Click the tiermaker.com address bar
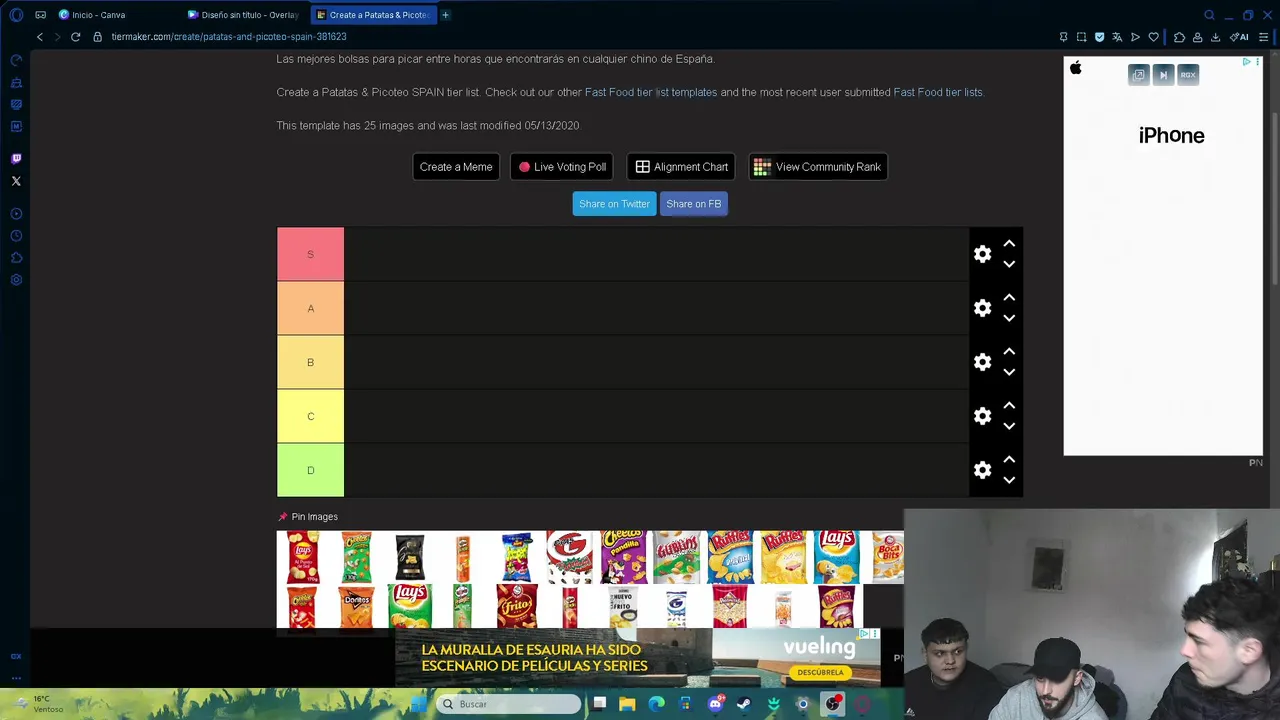1280x720 pixels. 230,37
